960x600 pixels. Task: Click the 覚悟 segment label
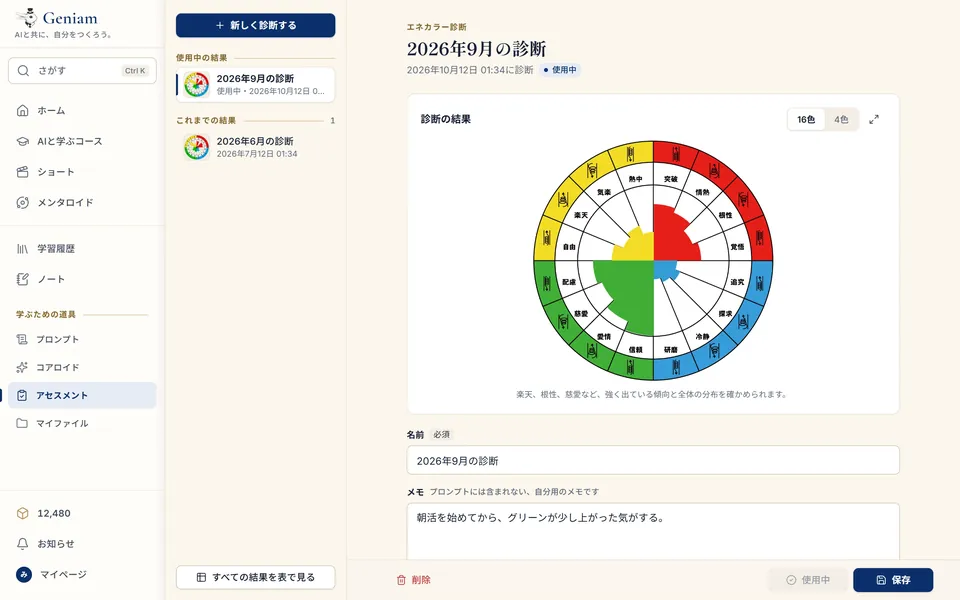738,246
